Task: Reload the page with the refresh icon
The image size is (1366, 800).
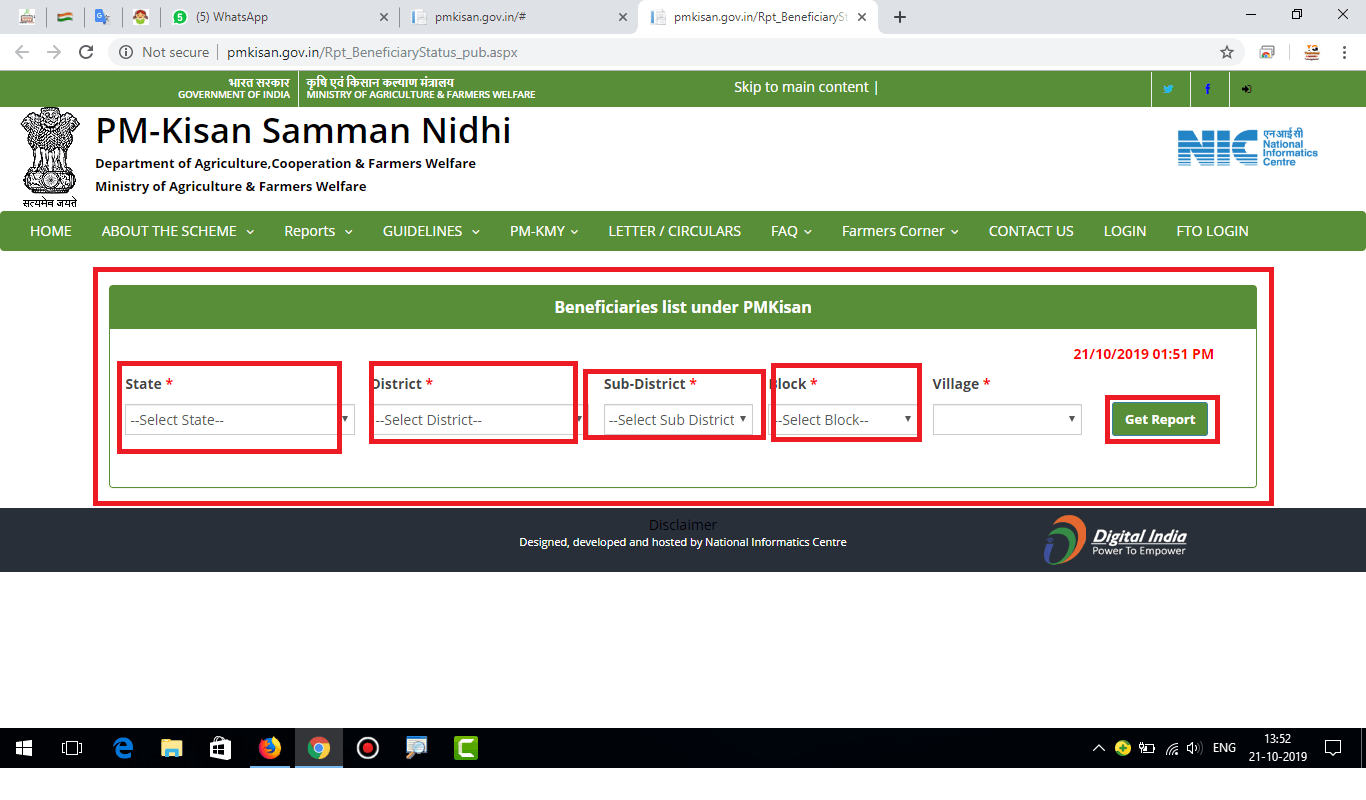Action: click(x=86, y=52)
